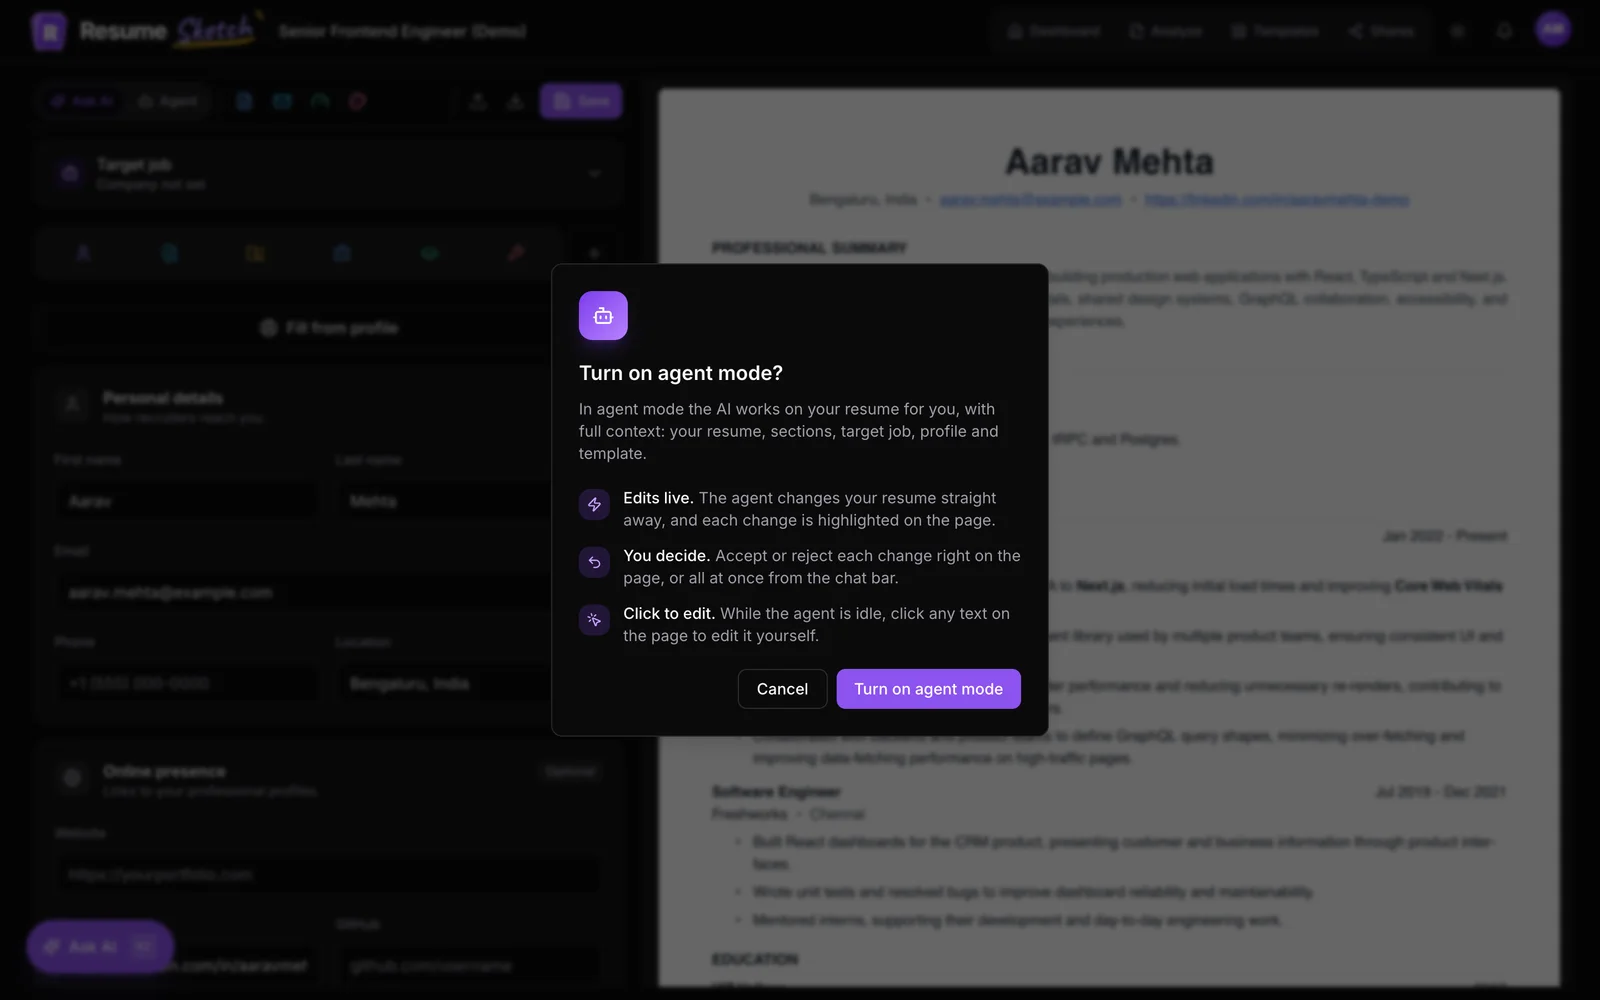Open the Shares nav item
Screen dimensions: 1600x1000
click(1381, 31)
